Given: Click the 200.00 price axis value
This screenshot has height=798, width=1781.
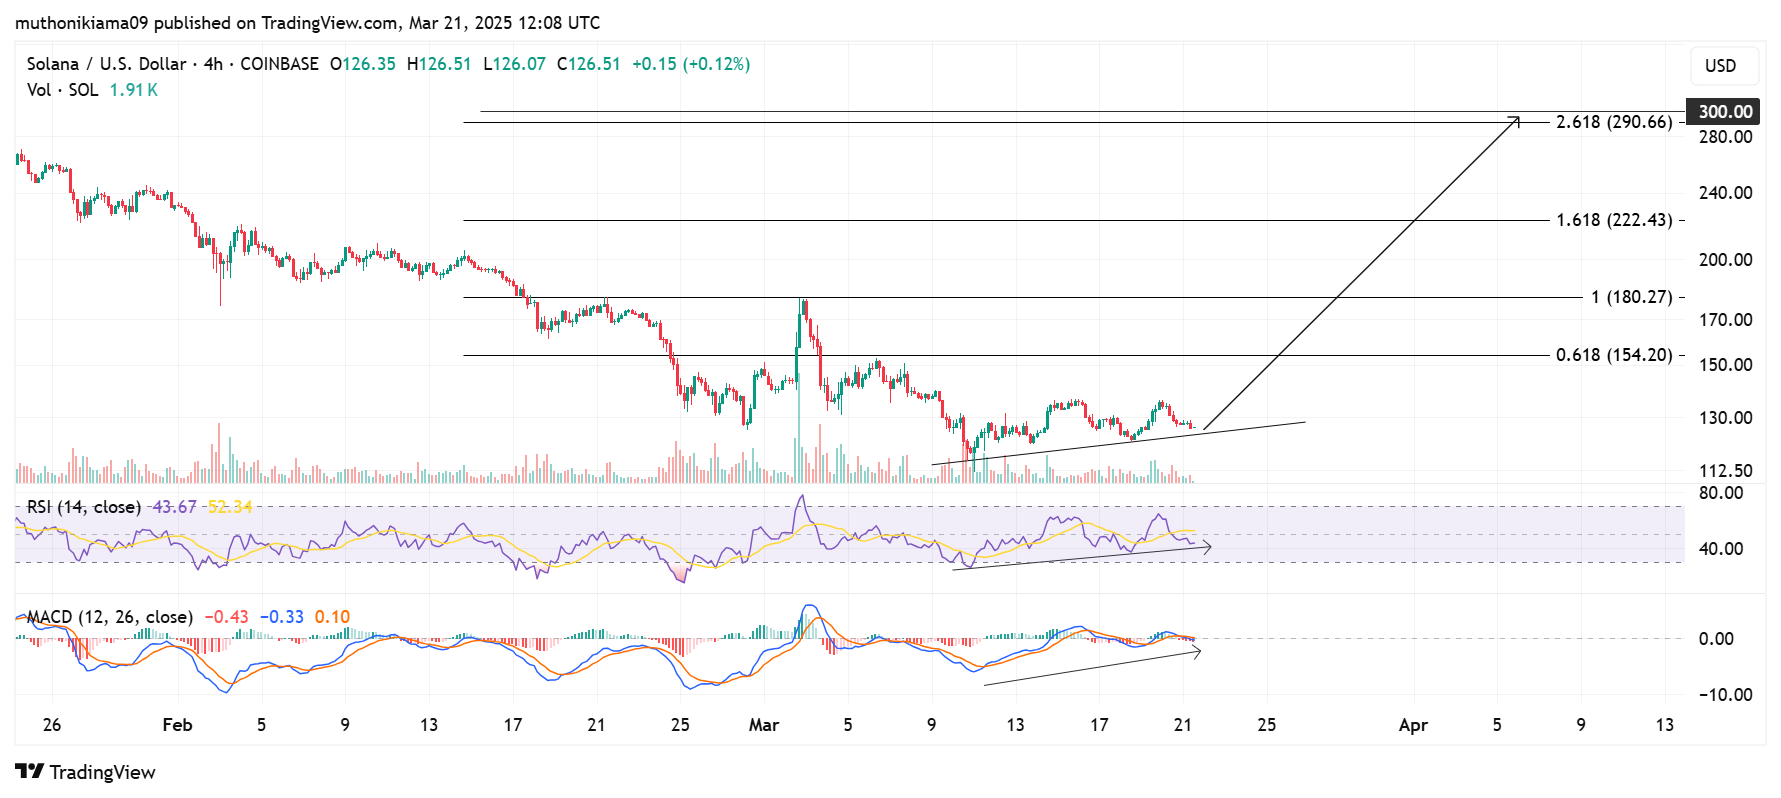Looking at the screenshot, I should [x=1725, y=260].
